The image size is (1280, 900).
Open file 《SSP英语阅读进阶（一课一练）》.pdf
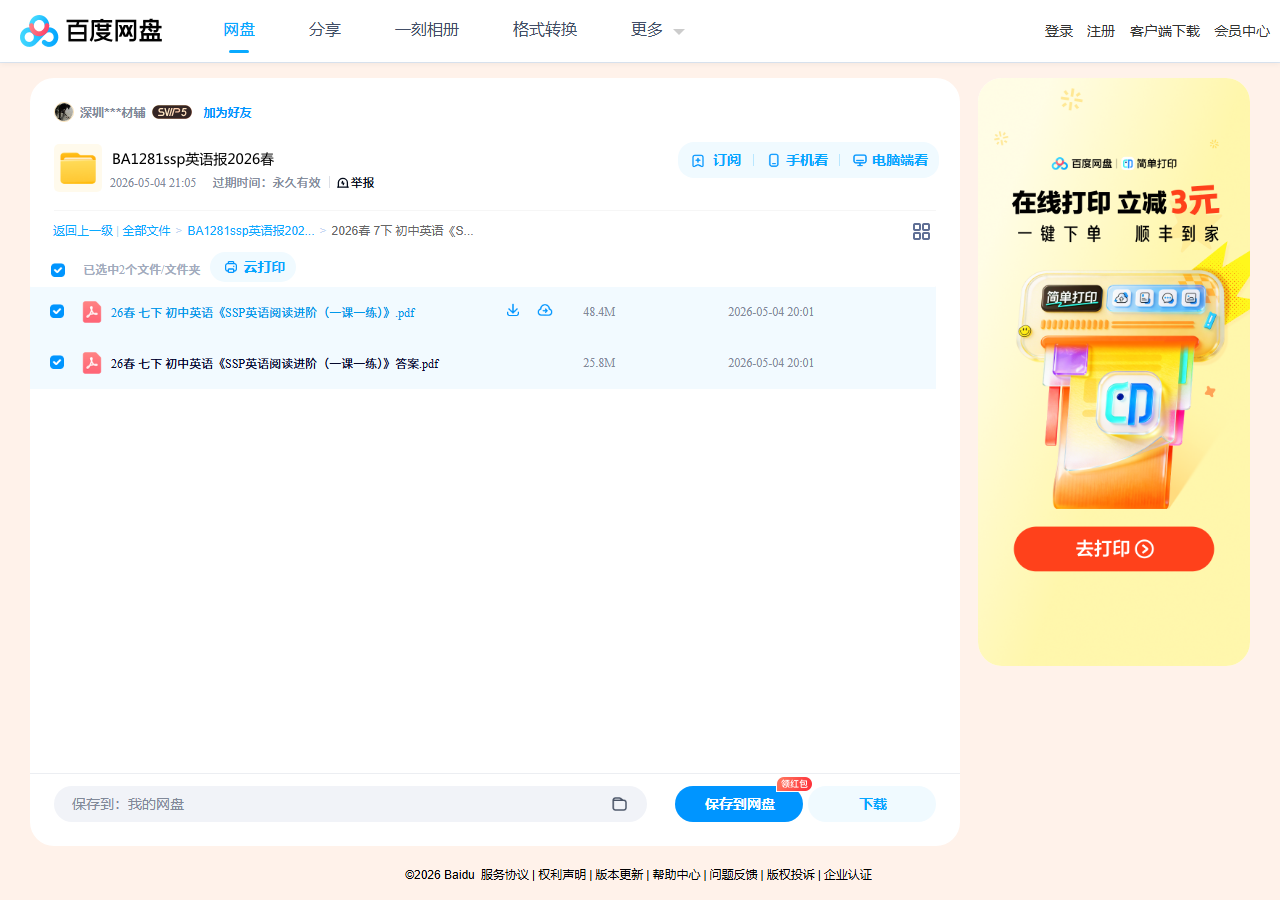point(263,312)
